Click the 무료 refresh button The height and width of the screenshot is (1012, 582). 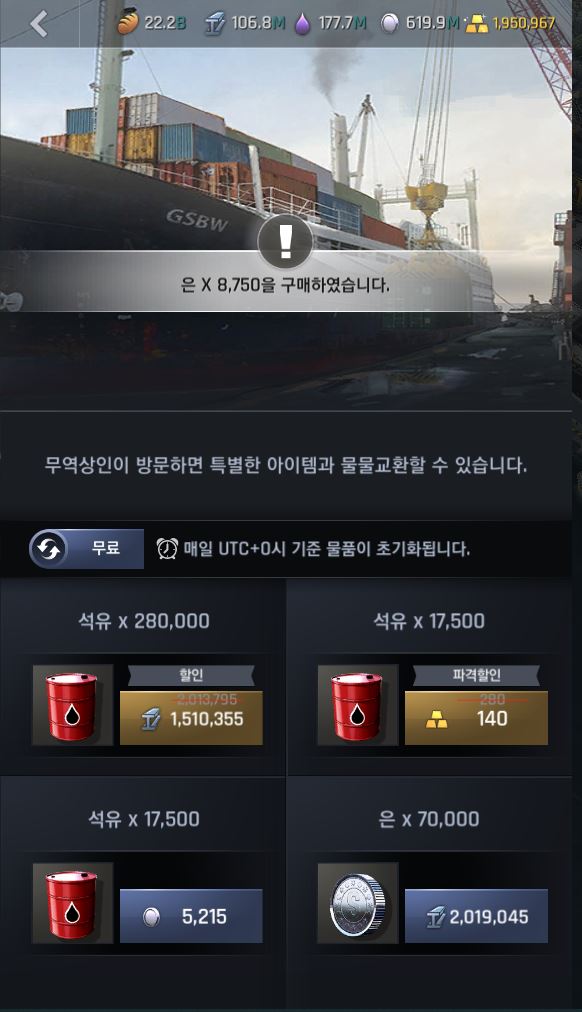tap(86, 549)
